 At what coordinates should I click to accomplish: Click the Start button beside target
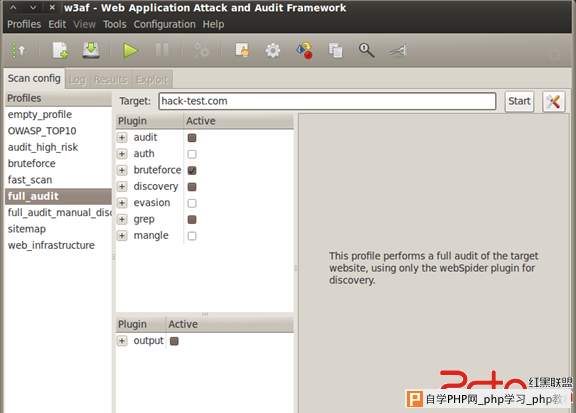coord(519,101)
